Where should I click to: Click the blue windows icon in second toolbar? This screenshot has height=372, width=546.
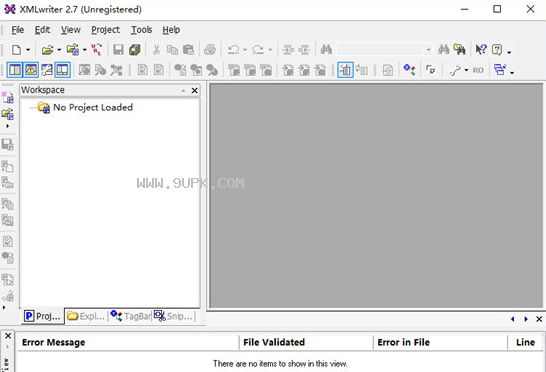(x=500, y=70)
